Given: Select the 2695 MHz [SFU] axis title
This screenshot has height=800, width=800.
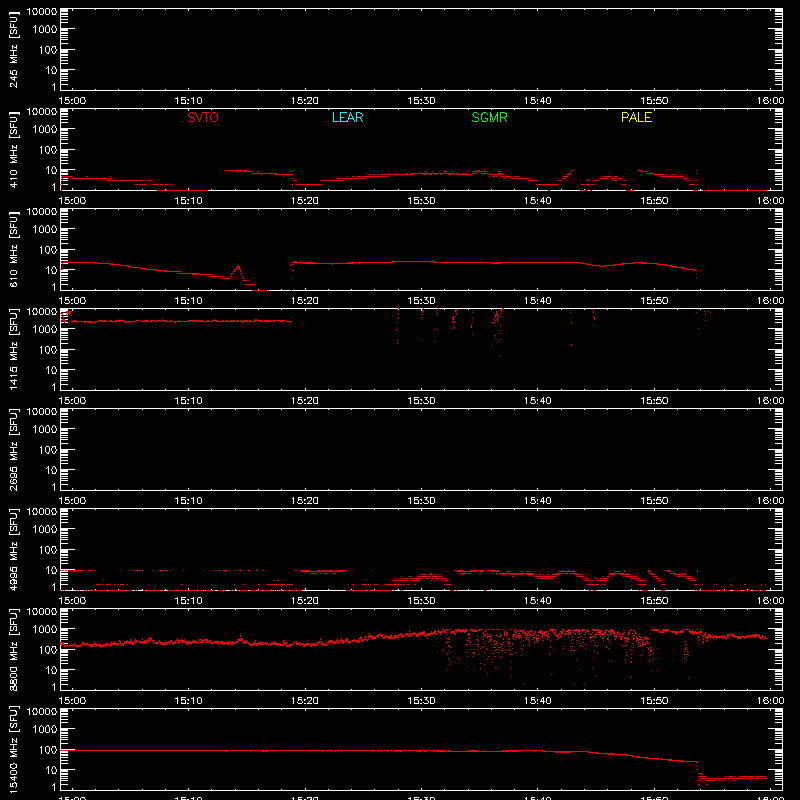Looking at the screenshot, I should (x=13, y=449).
